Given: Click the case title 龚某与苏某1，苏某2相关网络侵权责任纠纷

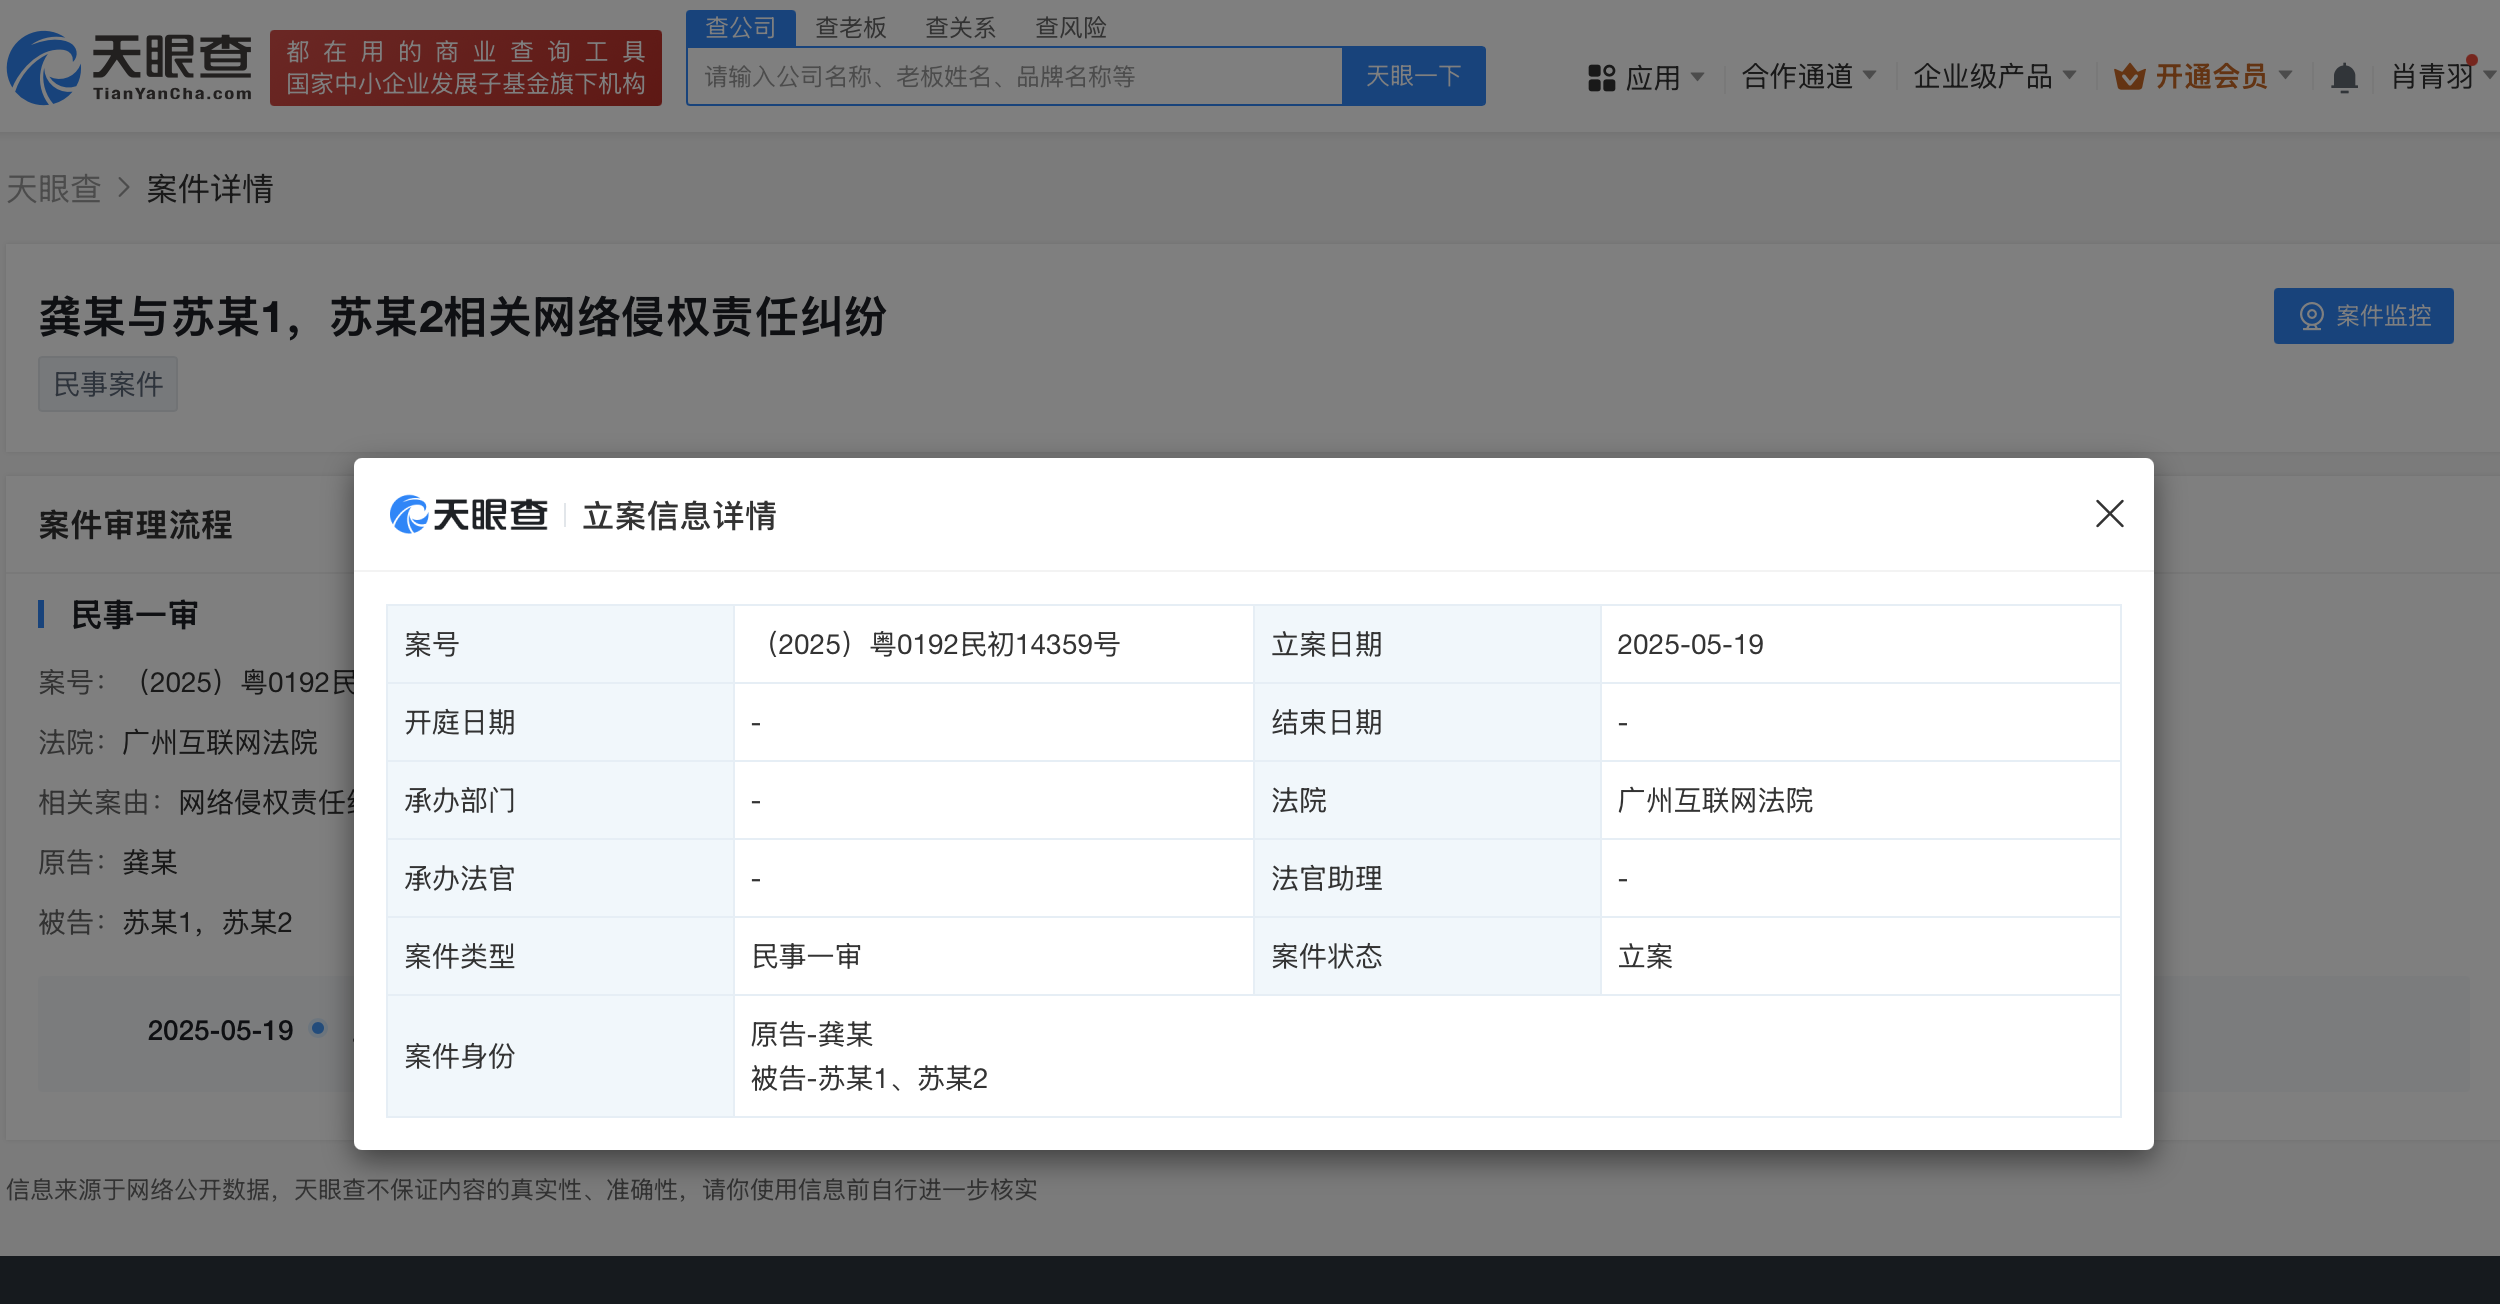Looking at the screenshot, I should (463, 316).
